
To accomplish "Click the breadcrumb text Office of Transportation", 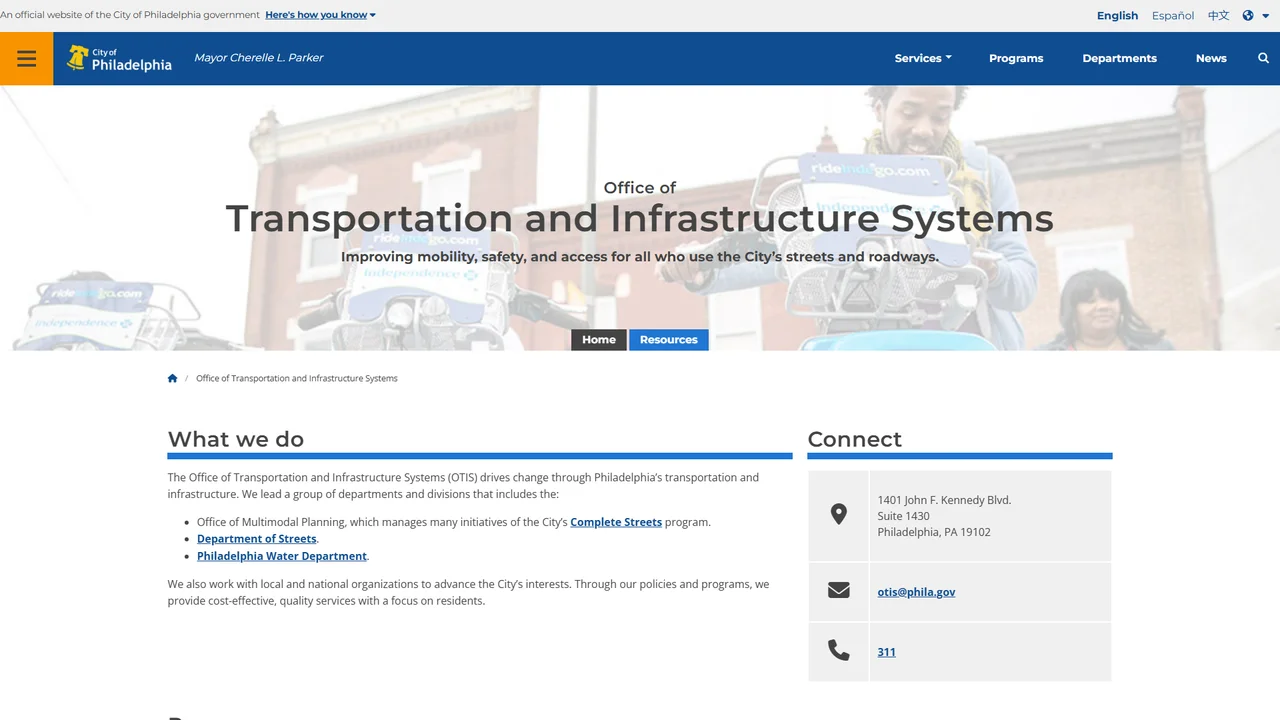I will (x=297, y=378).
